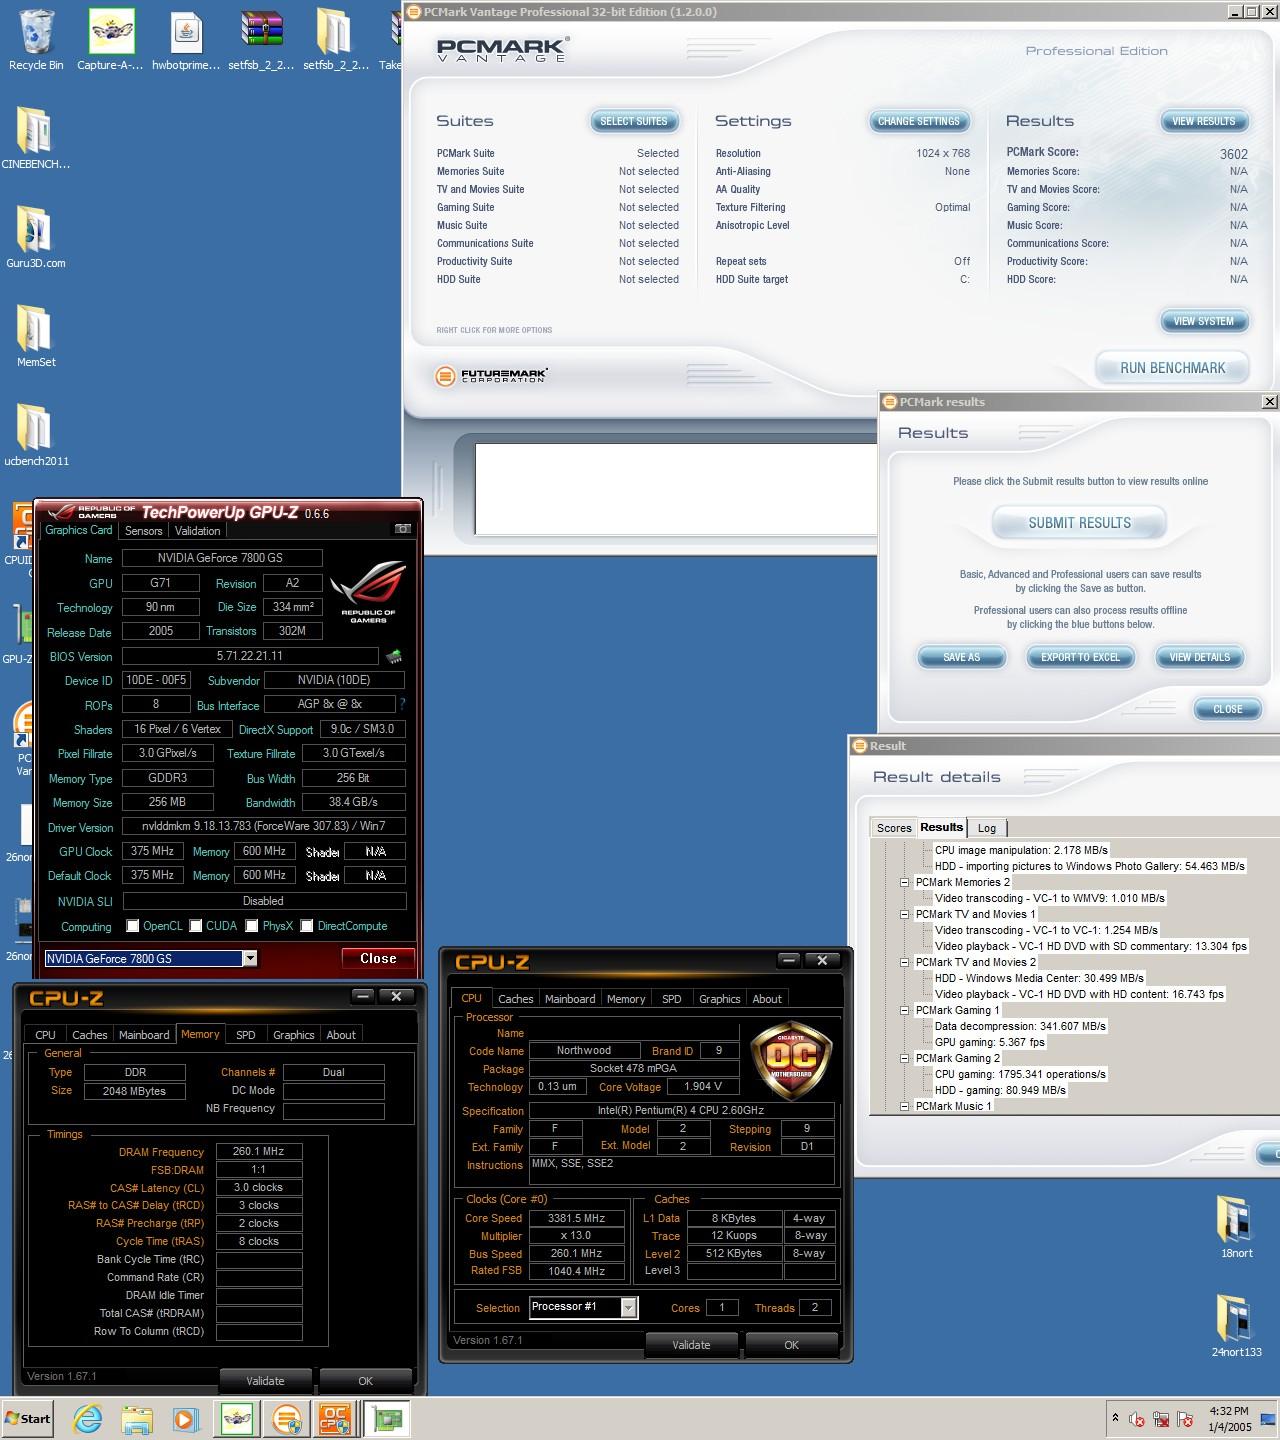Image resolution: width=1280 pixels, height=1440 pixels.
Task: Click the Futuremark Corporation logo
Action: pyautogui.click(x=492, y=376)
